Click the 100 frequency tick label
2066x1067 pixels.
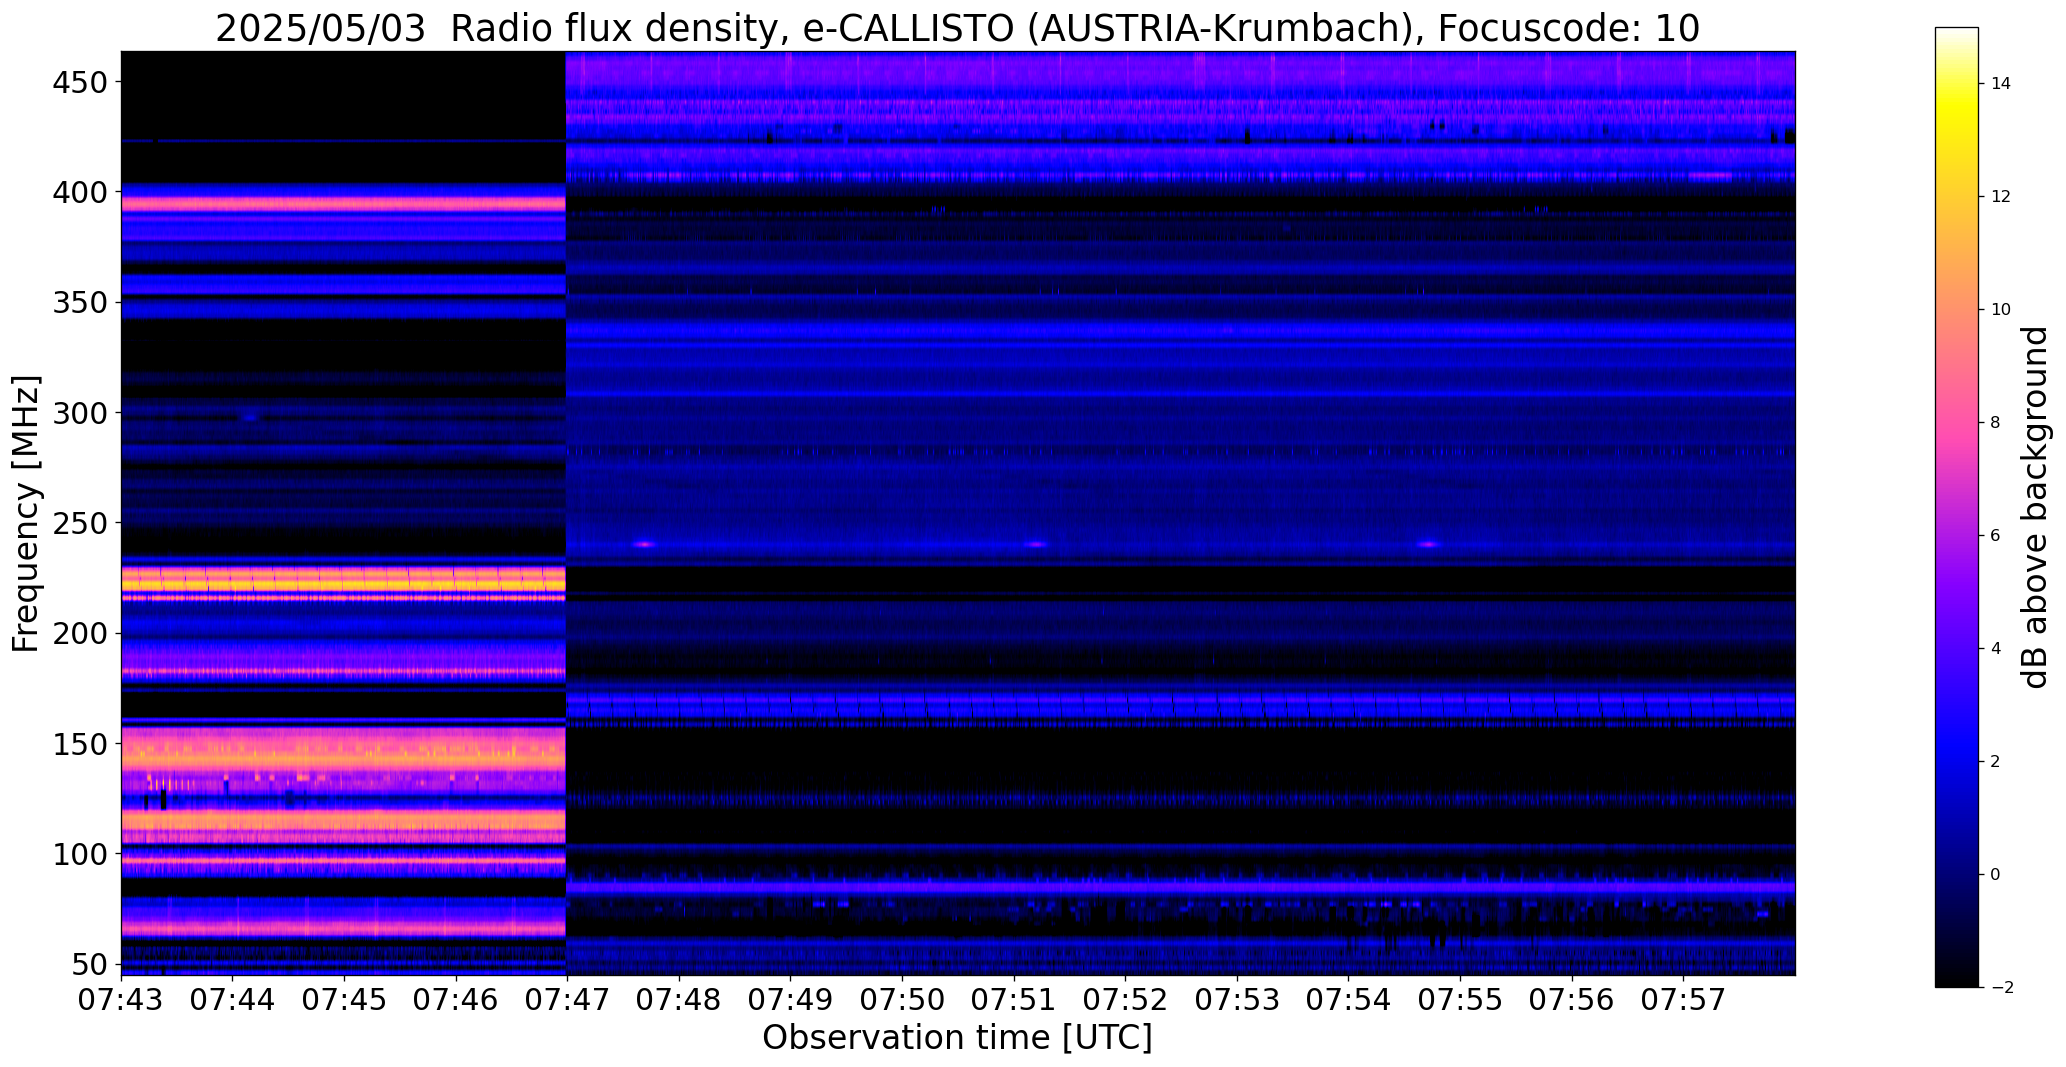(x=80, y=855)
